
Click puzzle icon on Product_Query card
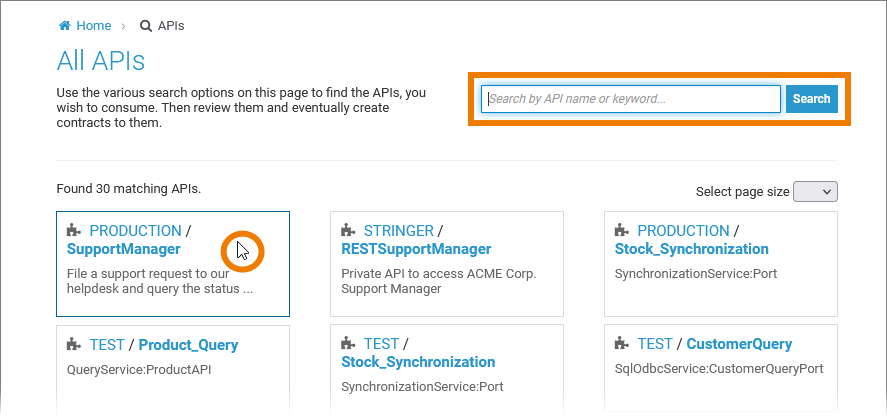pos(74,345)
